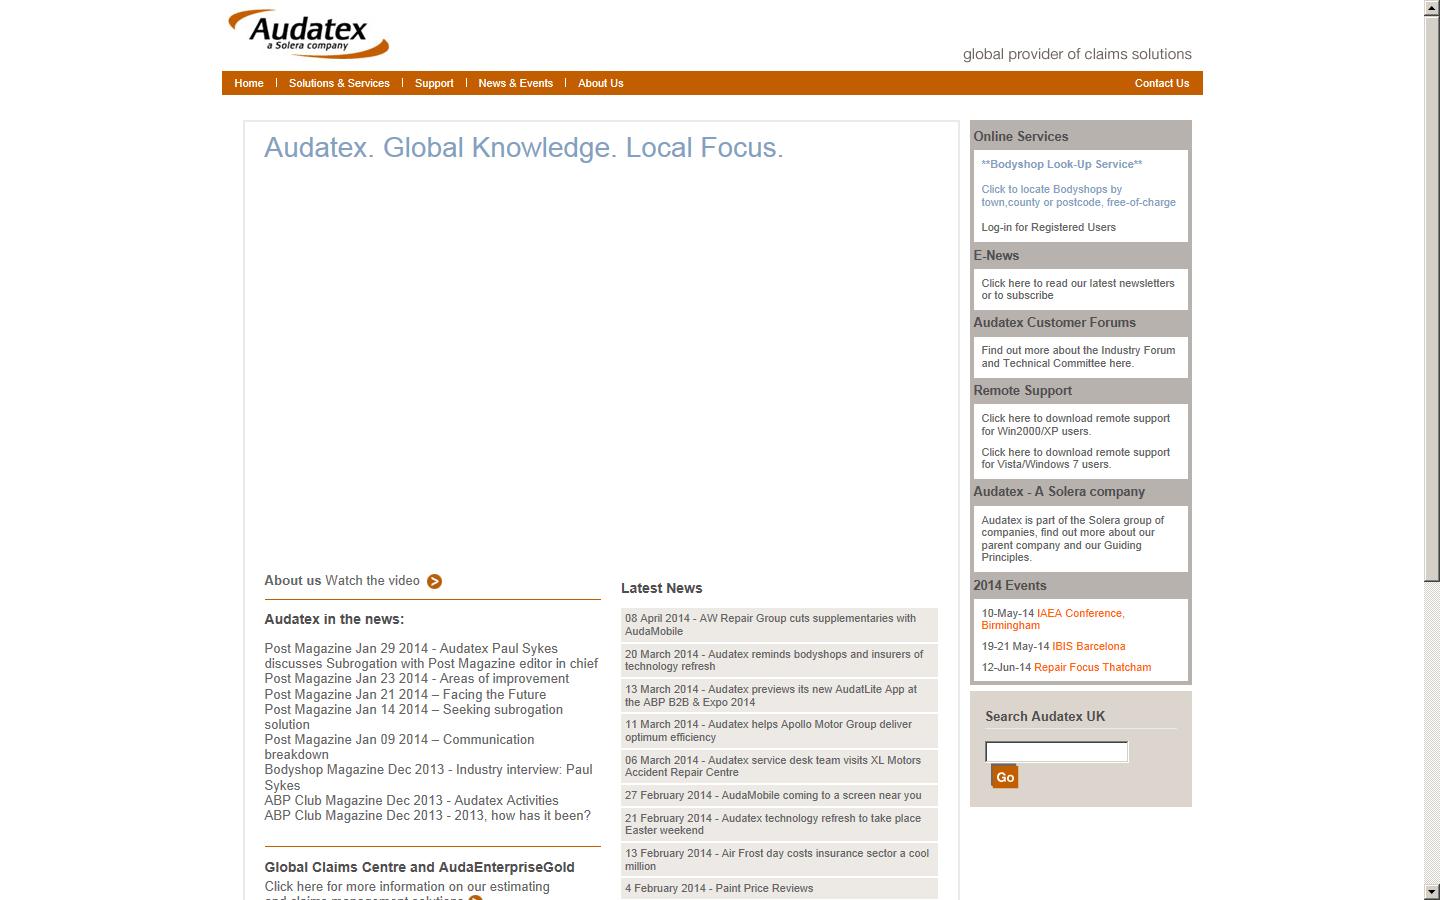Open the Repair Focus Thatcham event link
This screenshot has height=900, width=1440.
click(x=1093, y=667)
